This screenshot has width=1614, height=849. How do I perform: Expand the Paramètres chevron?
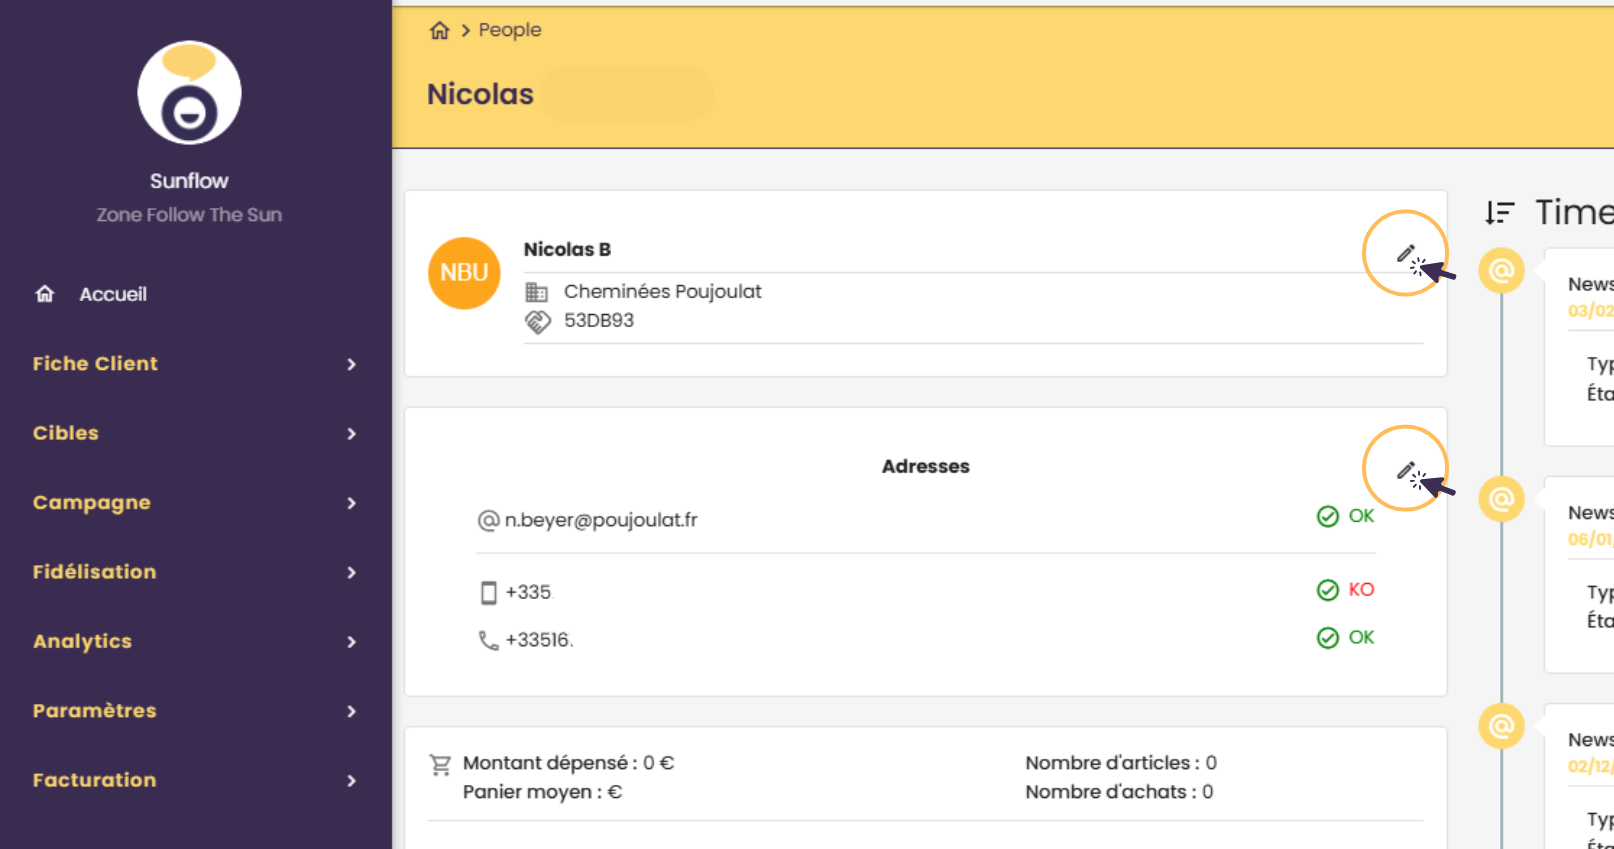351,711
